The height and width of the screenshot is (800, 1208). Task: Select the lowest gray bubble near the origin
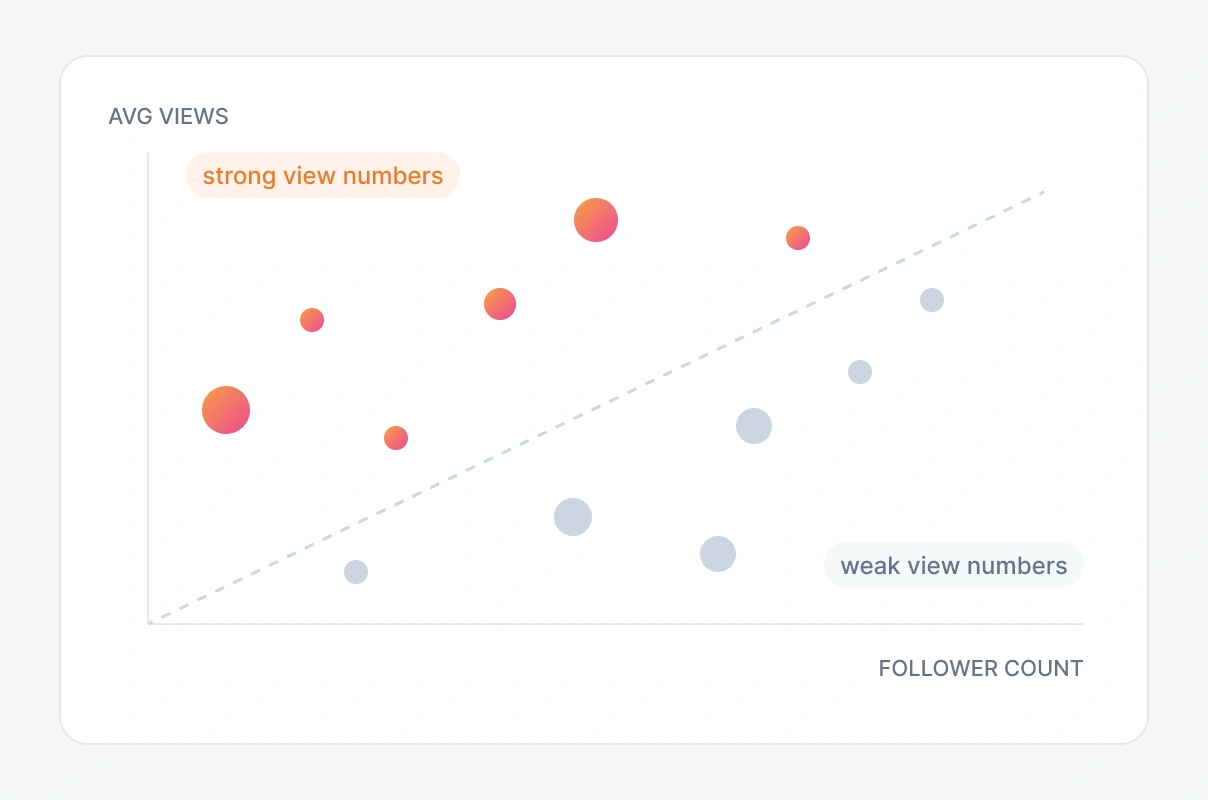pos(356,572)
